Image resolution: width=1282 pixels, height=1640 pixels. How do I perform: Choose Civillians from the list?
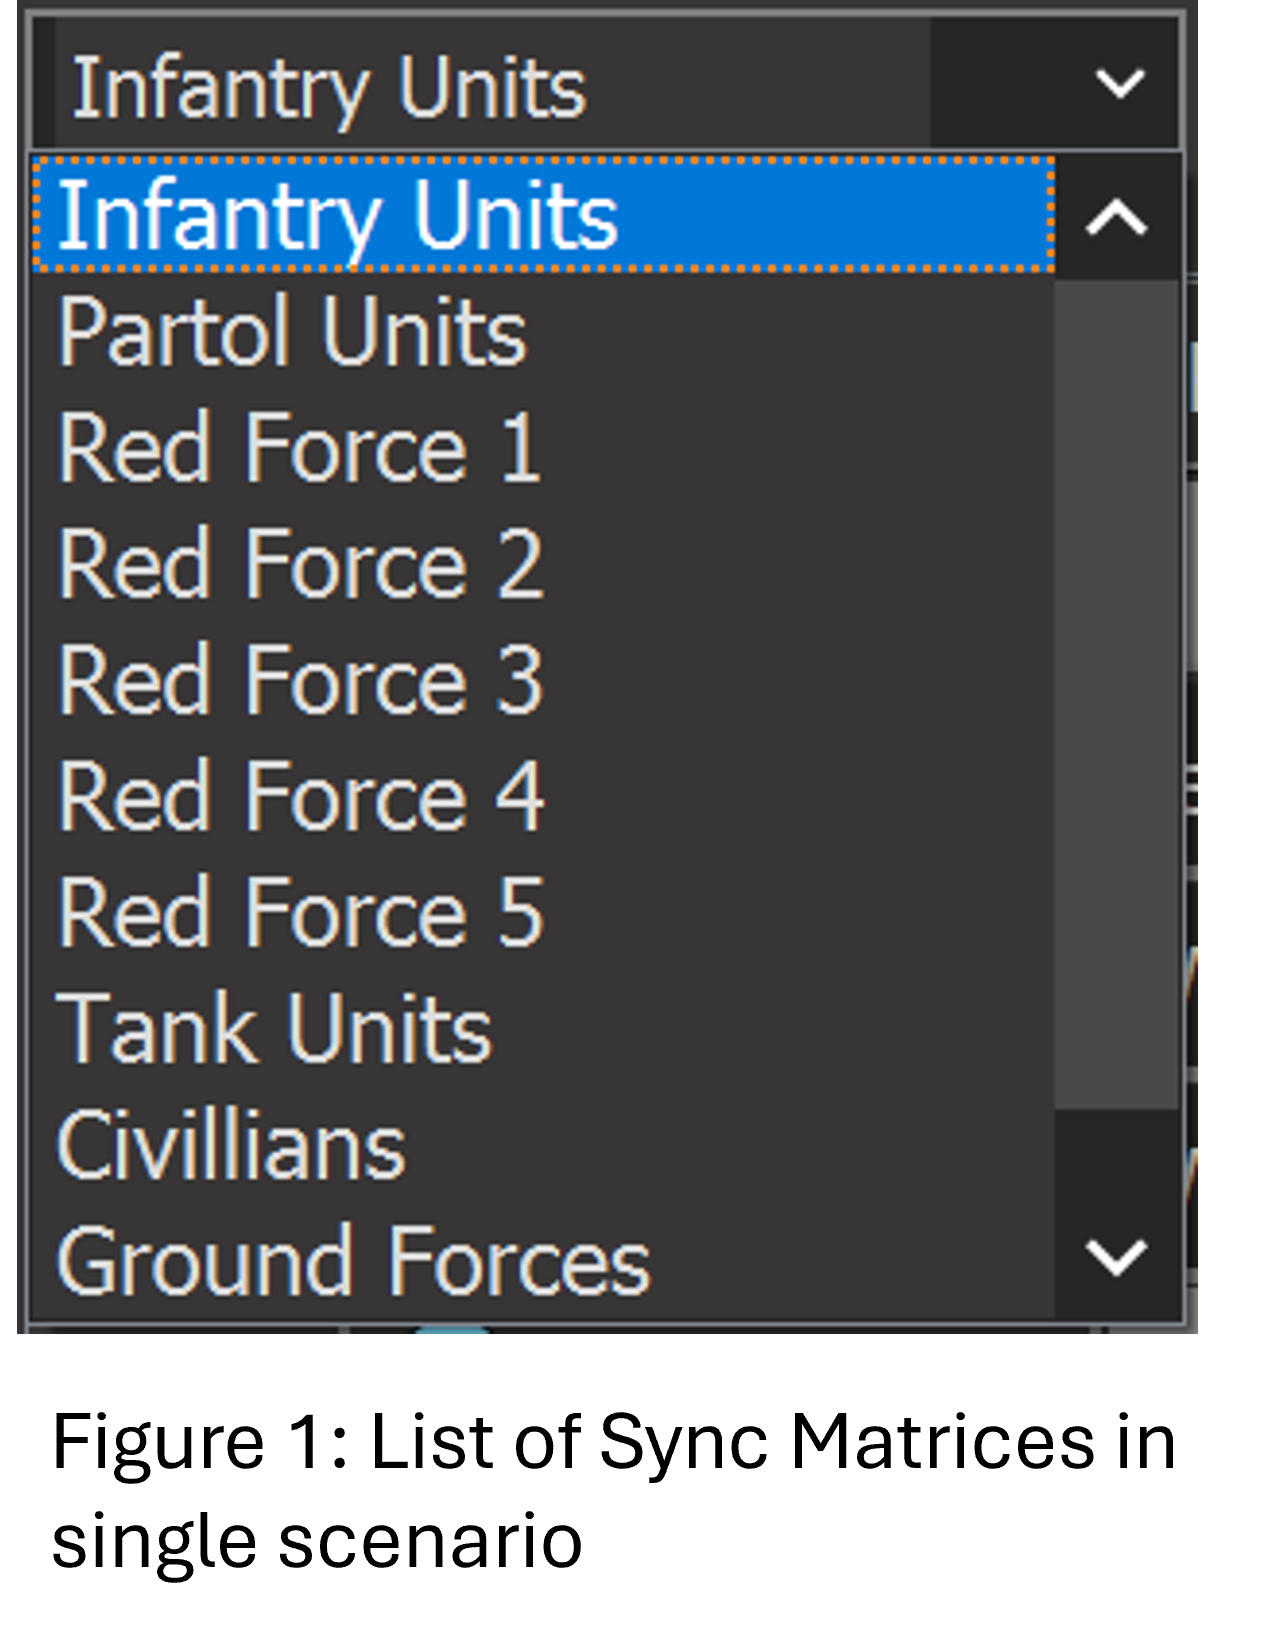point(540,1146)
